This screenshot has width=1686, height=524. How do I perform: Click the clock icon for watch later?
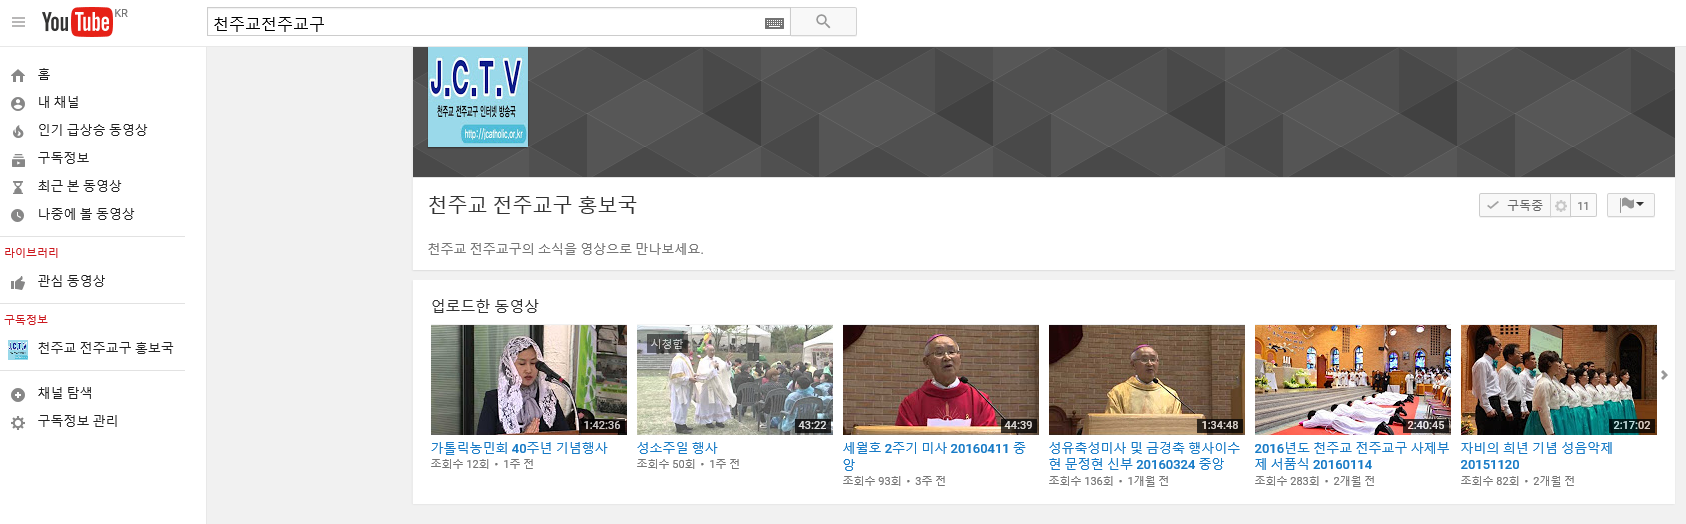(x=18, y=215)
